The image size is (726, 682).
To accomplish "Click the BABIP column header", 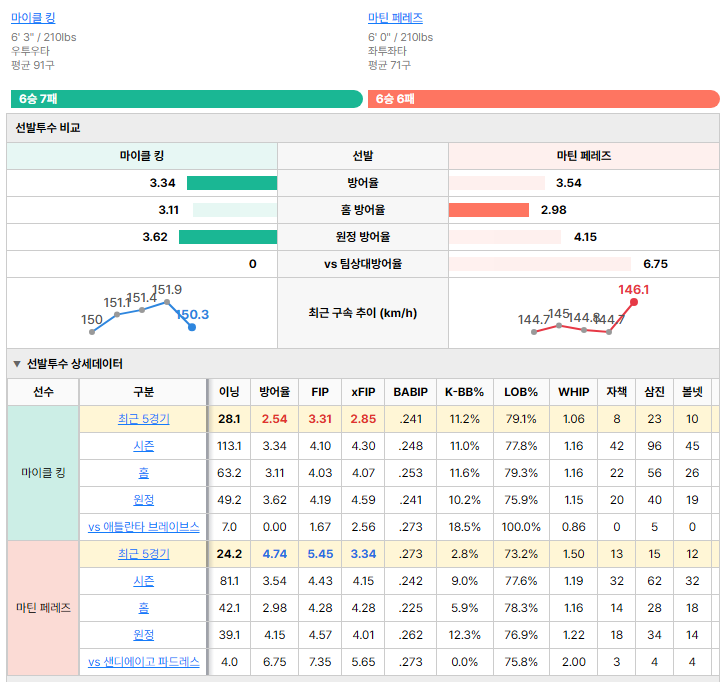I will point(410,392).
